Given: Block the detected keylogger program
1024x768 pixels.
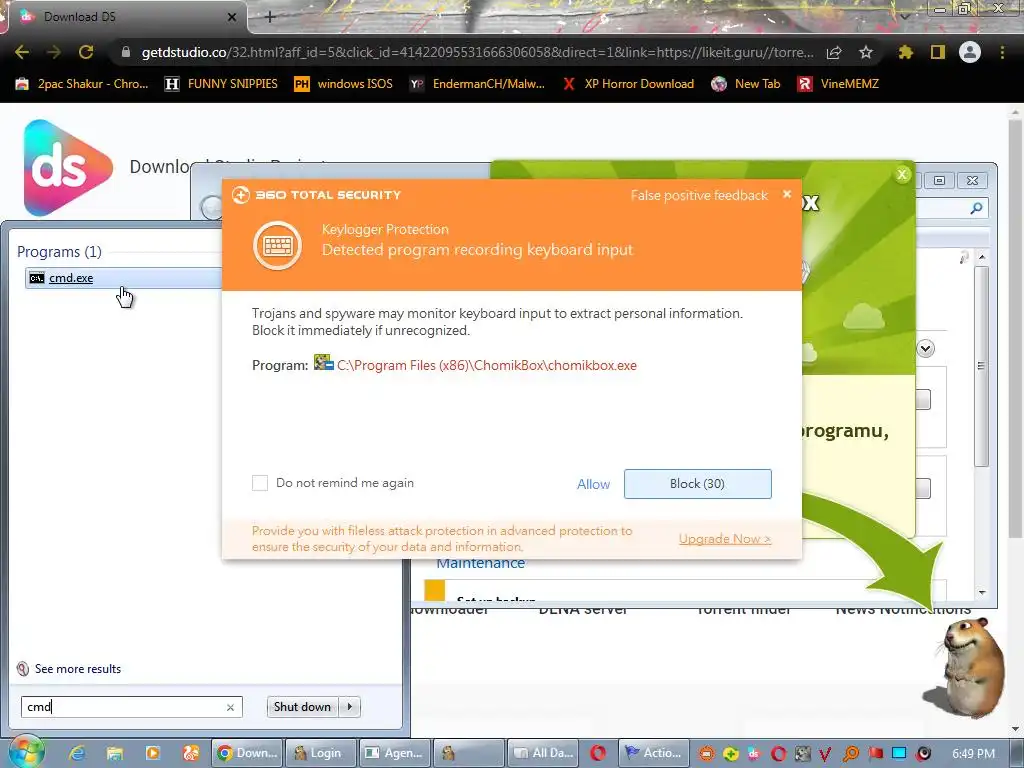Looking at the screenshot, I should point(697,484).
